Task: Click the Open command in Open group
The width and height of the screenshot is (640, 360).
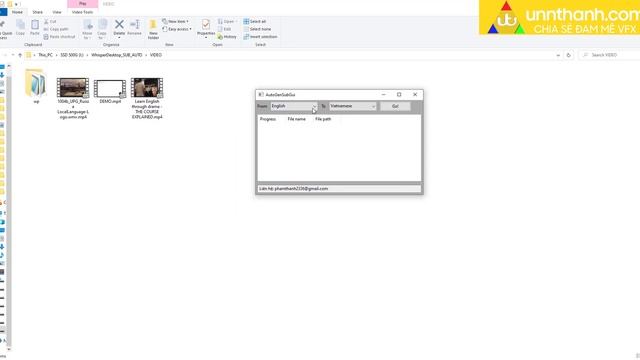Action: 226,22
